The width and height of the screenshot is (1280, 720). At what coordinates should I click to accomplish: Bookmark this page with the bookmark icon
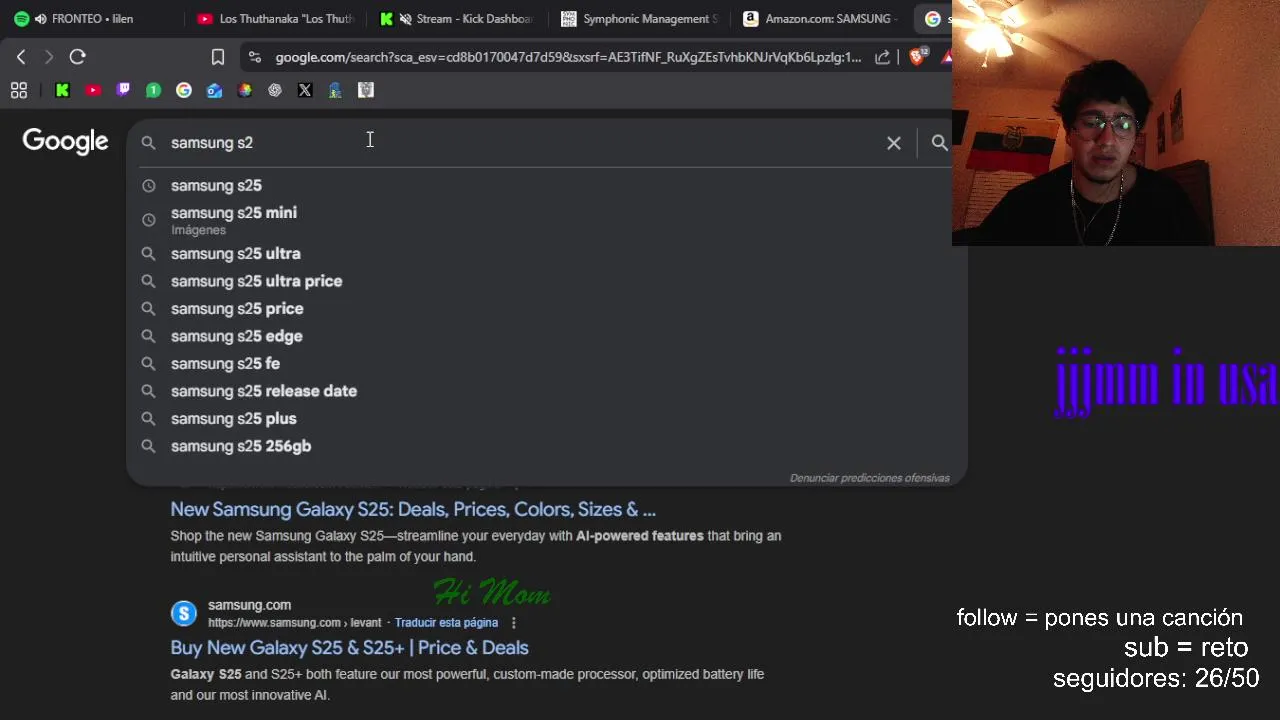pyautogui.click(x=217, y=57)
